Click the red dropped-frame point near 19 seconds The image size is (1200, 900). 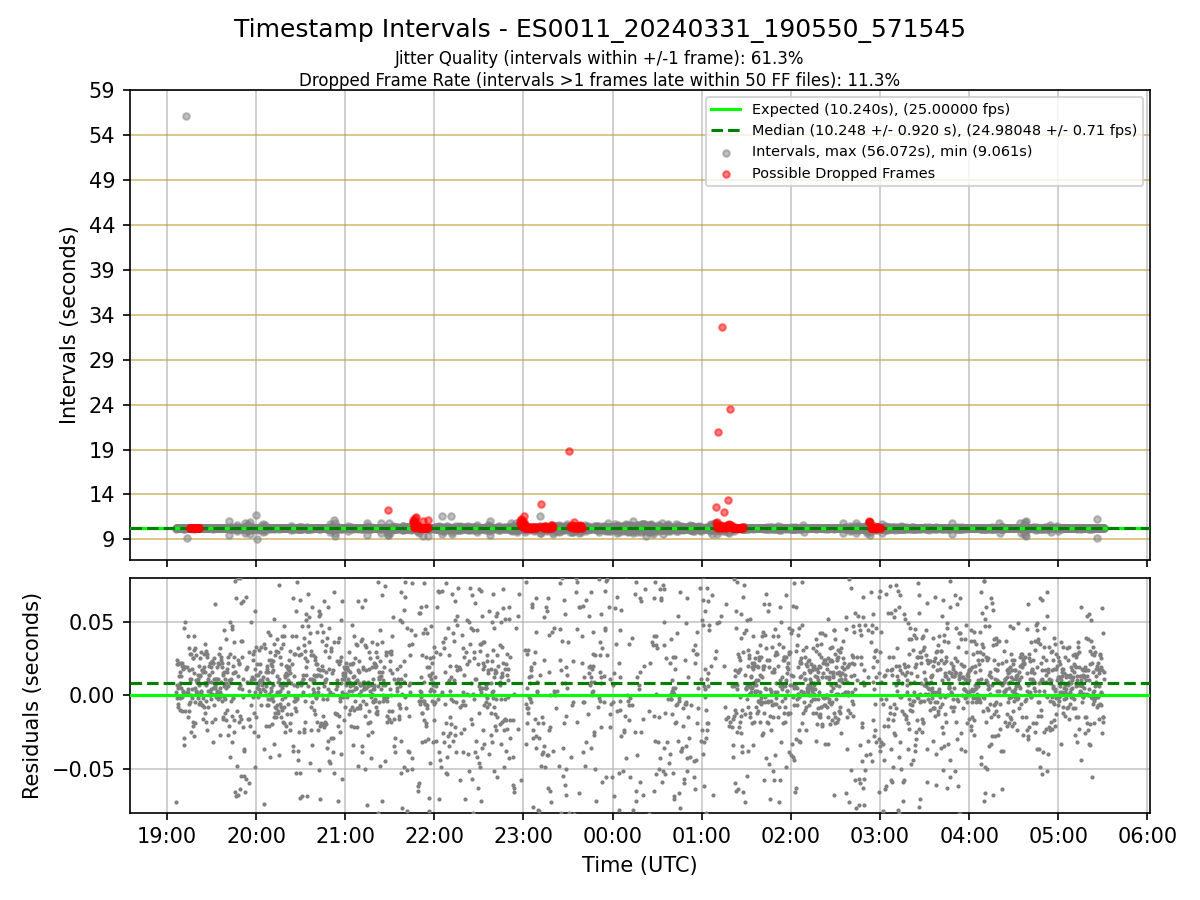(569, 451)
